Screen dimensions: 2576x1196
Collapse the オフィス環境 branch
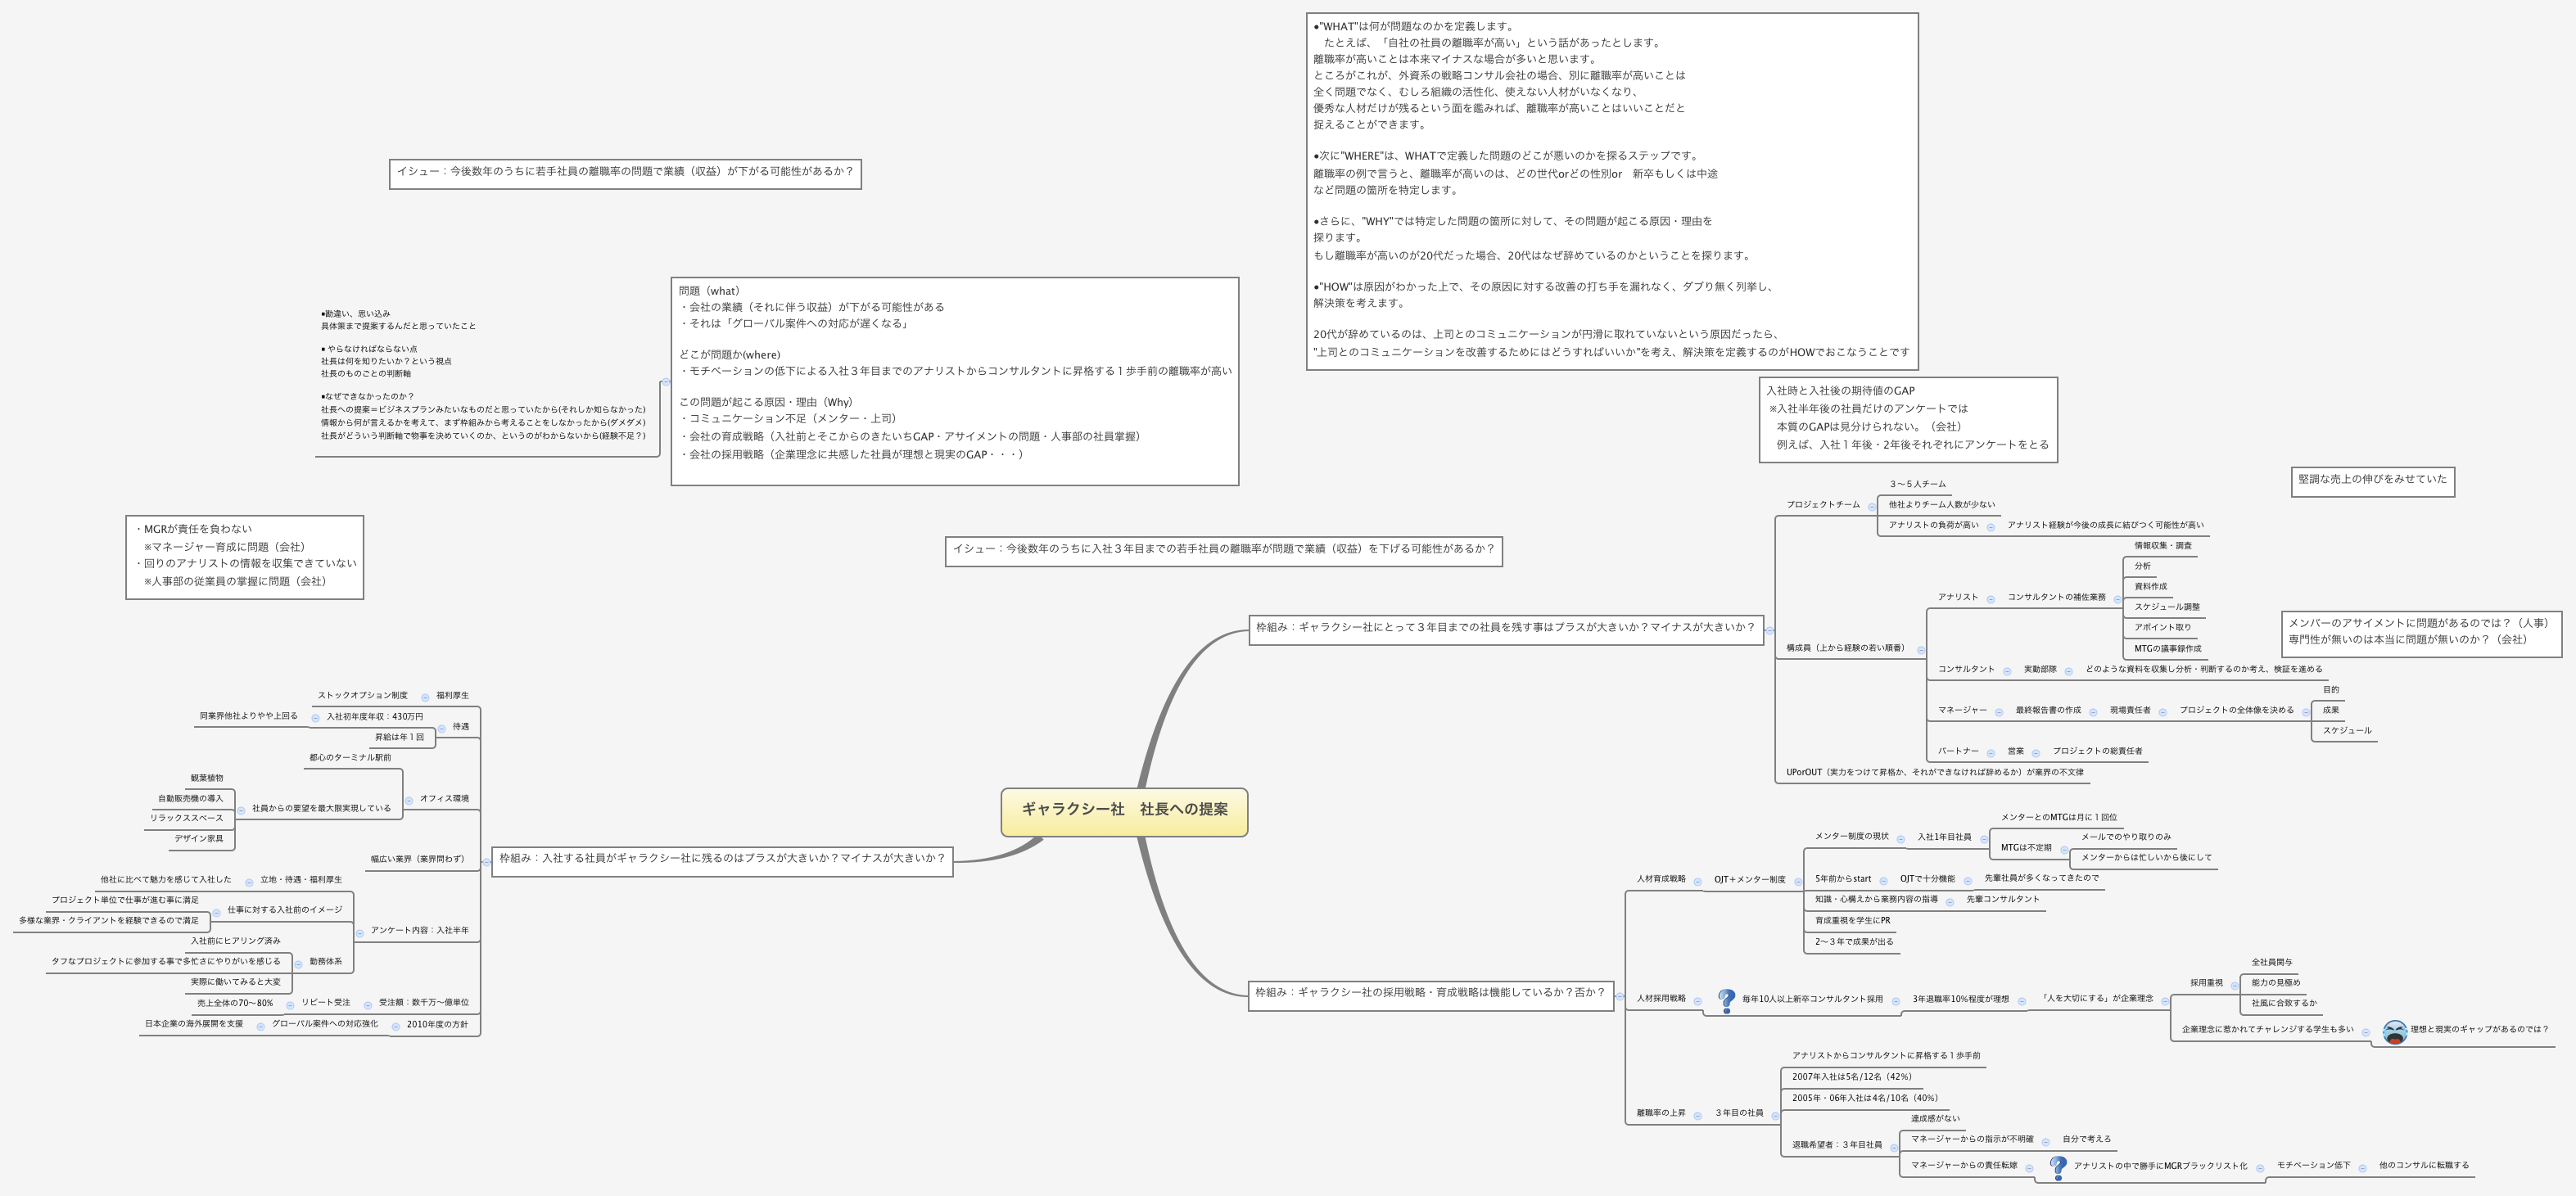tap(409, 801)
